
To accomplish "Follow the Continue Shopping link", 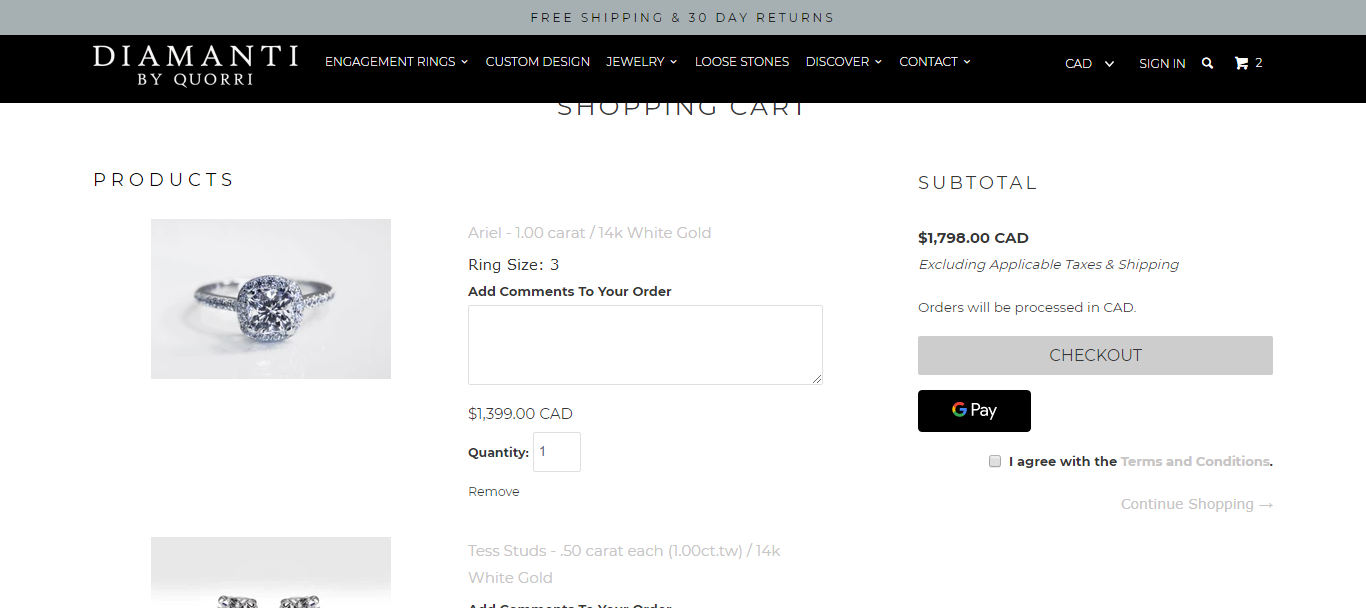I will [1196, 504].
